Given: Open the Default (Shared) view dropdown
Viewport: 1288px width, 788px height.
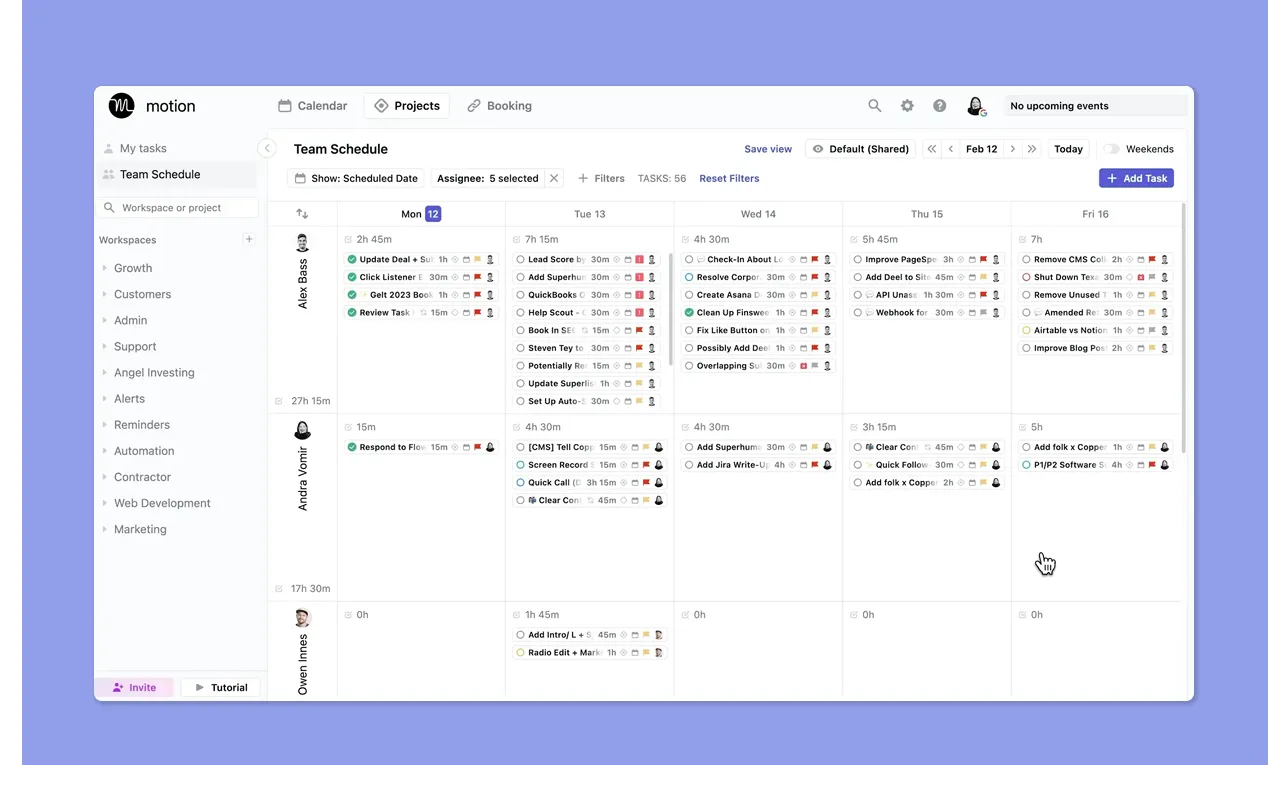Looking at the screenshot, I should click(859, 148).
